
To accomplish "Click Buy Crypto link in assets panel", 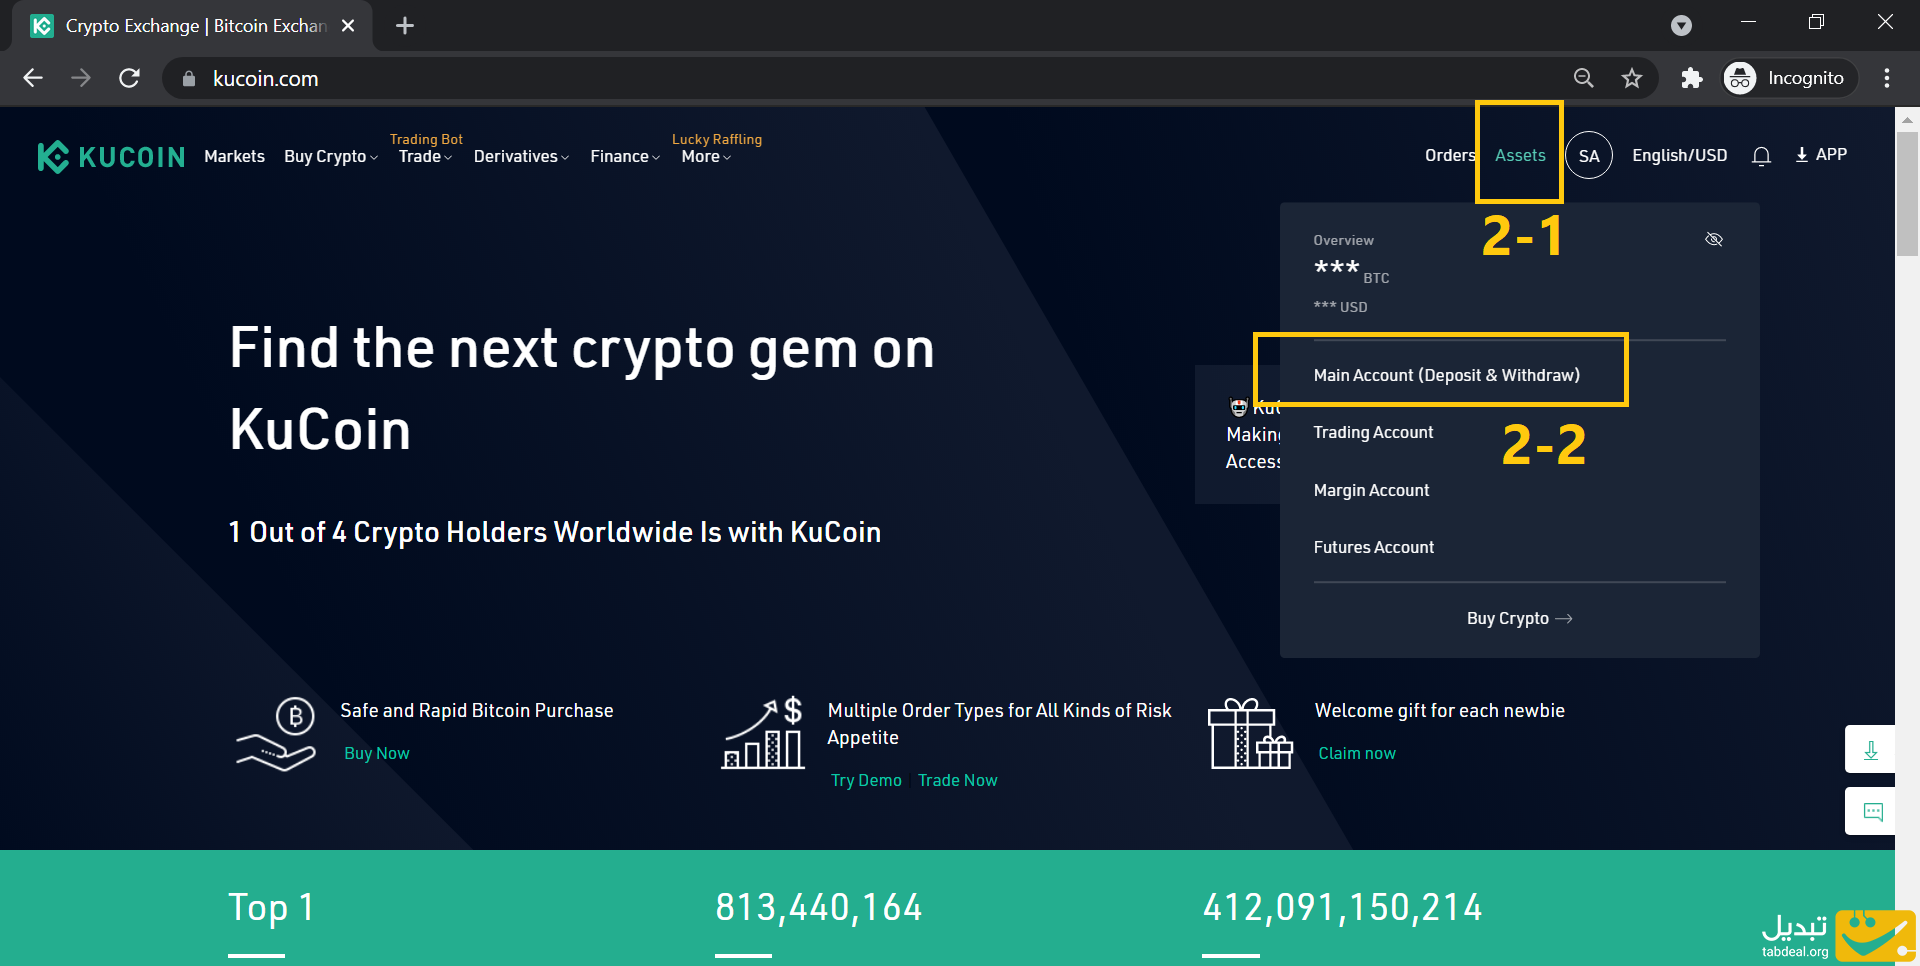I will click(1519, 619).
